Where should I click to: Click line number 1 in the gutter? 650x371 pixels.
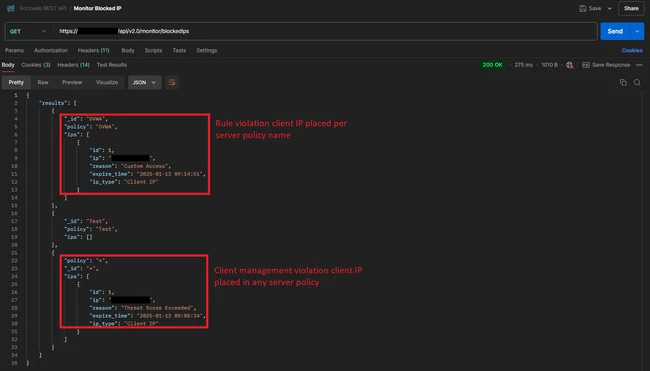16,95
